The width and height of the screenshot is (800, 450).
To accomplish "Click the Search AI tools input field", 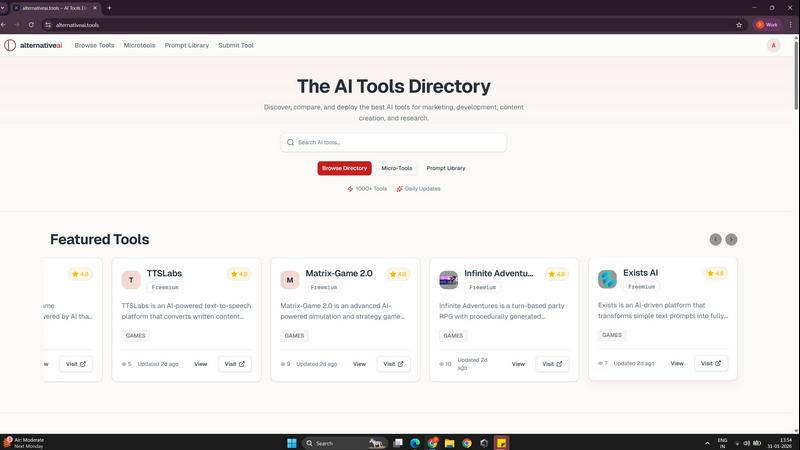I will (x=393, y=142).
